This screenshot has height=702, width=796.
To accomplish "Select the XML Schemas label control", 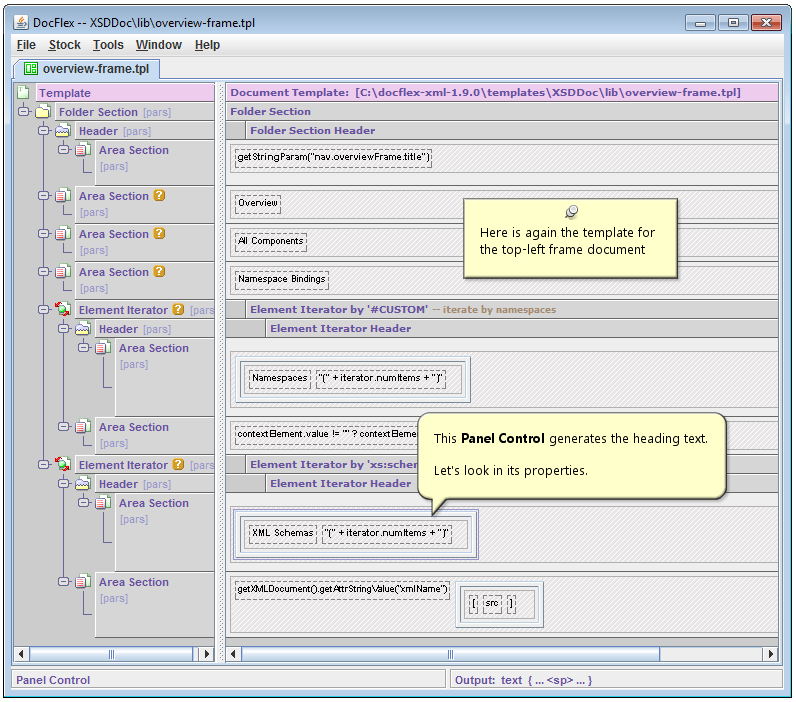I will tap(281, 533).
